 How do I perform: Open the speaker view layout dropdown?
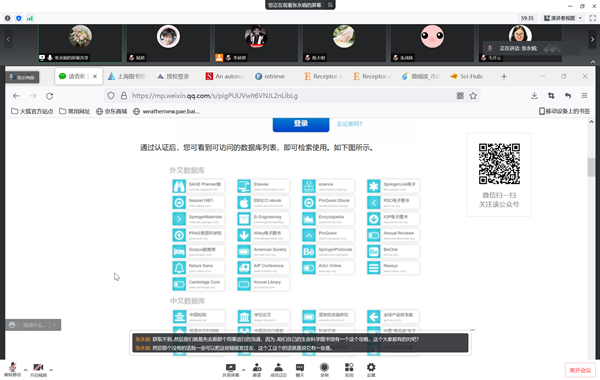(x=563, y=18)
